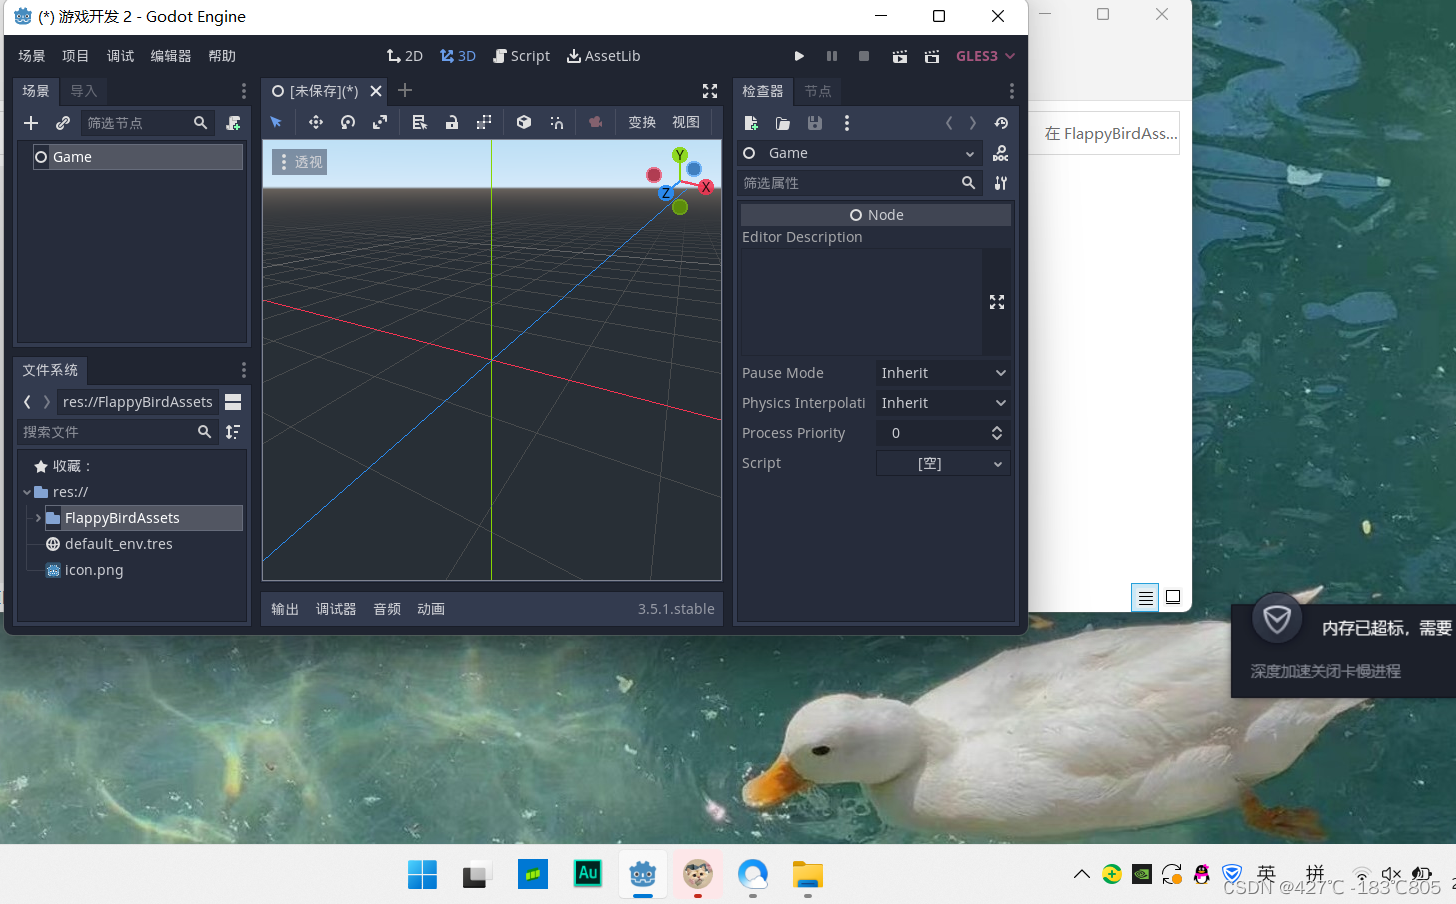
Task: Open Pause Mode Inherit dropdown
Action: click(943, 373)
